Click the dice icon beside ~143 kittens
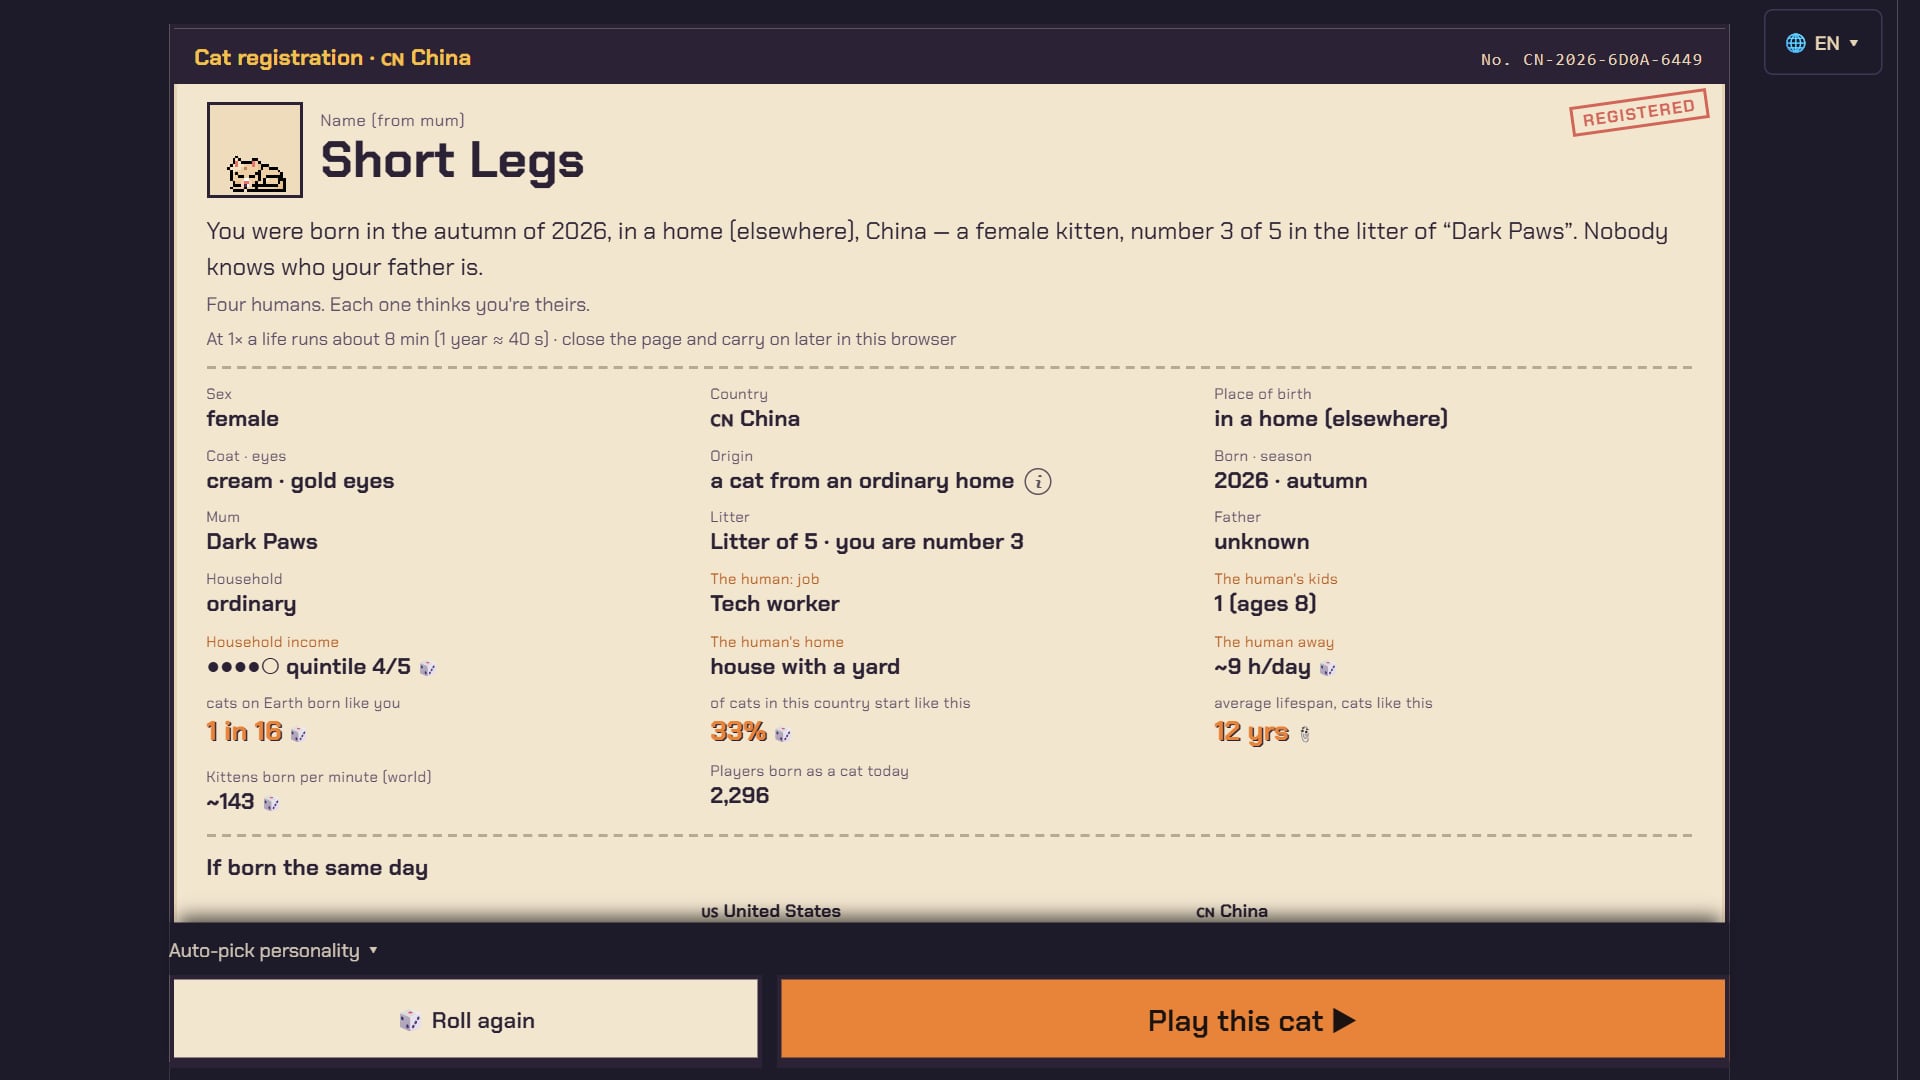Image resolution: width=1920 pixels, height=1080 pixels. [x=270, y=803]
